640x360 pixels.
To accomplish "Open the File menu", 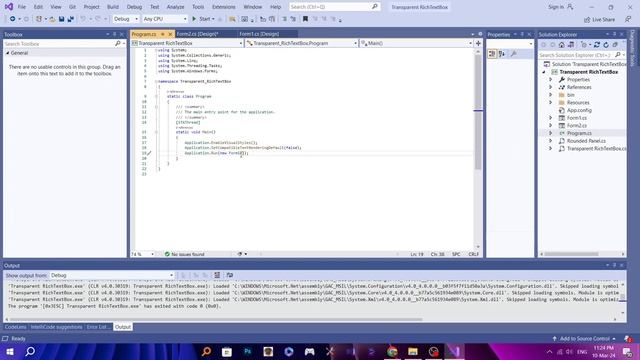I will coord(22,7).
